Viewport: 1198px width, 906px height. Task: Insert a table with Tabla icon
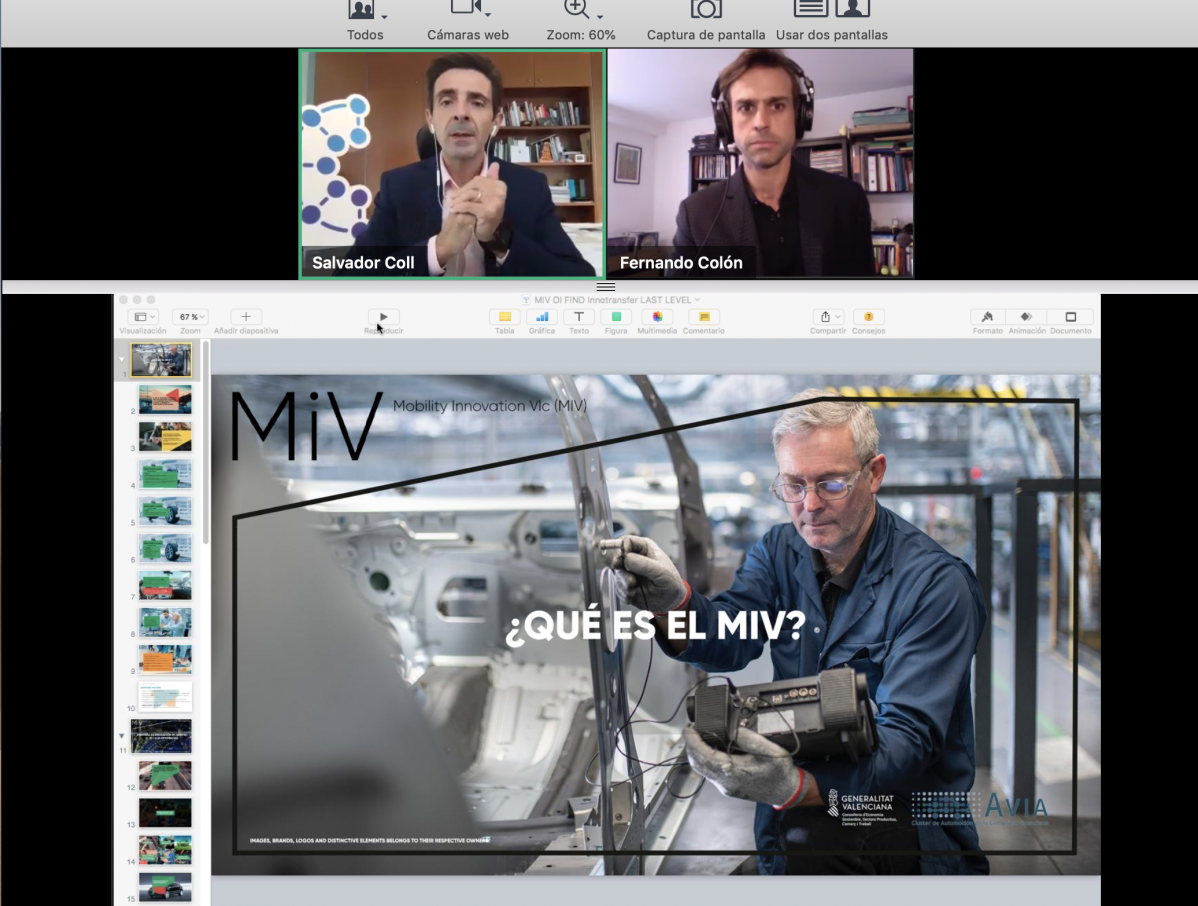504,316
